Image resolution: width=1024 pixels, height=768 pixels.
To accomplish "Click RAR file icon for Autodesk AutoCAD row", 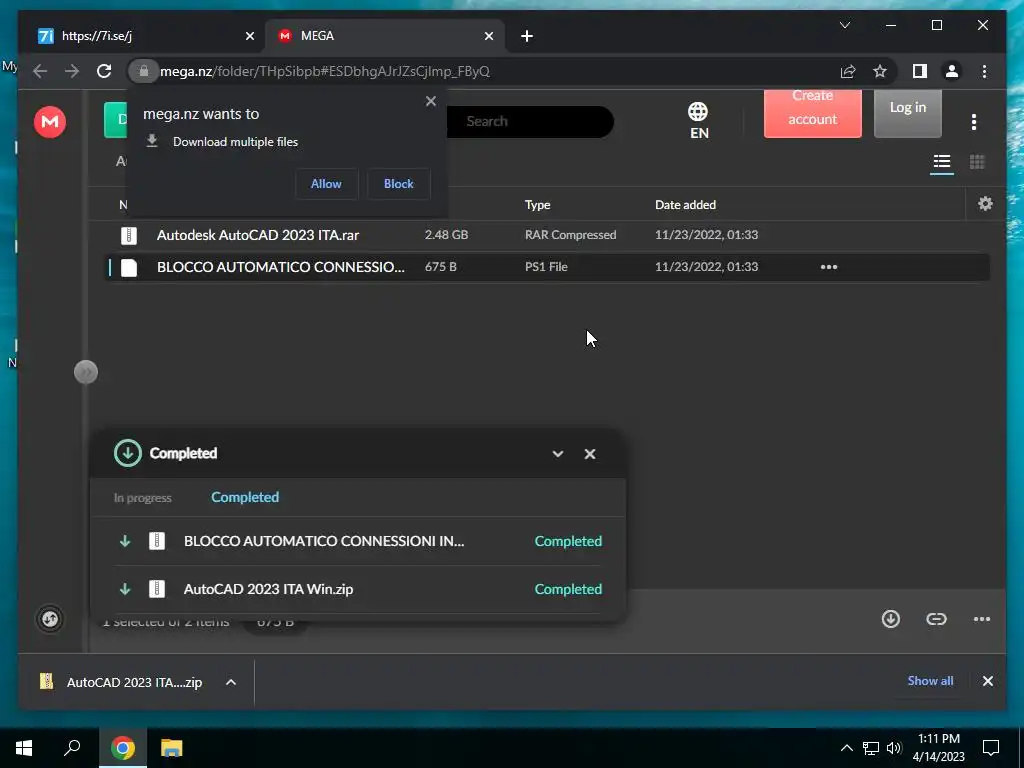I will click(129, 235).
